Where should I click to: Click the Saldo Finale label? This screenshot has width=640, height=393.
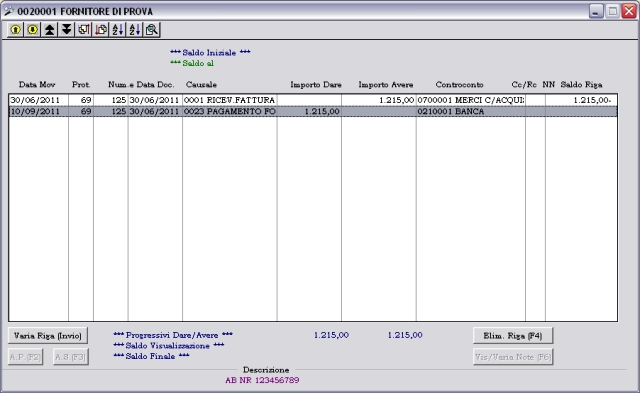click(x=151, y=356)
